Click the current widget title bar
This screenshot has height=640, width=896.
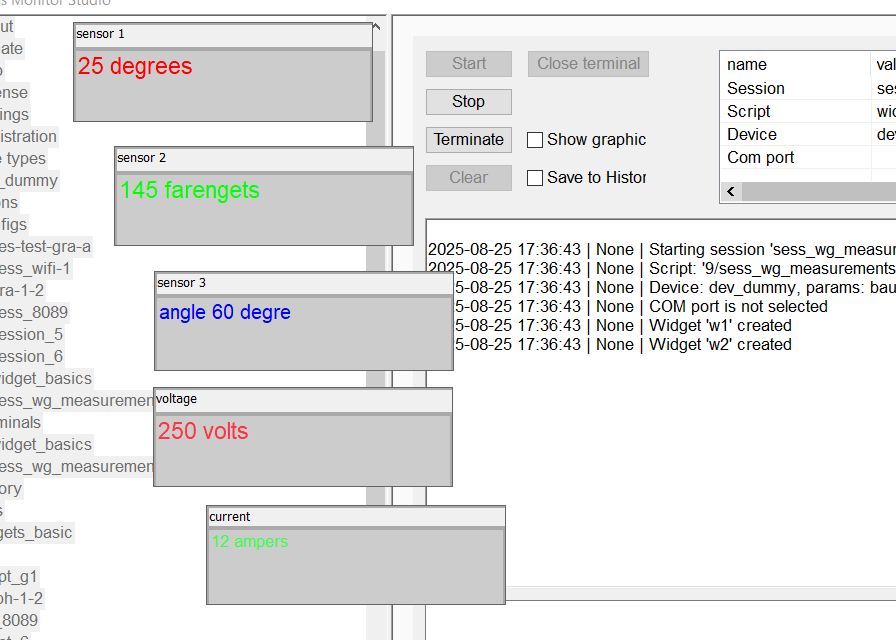(356, 517)
